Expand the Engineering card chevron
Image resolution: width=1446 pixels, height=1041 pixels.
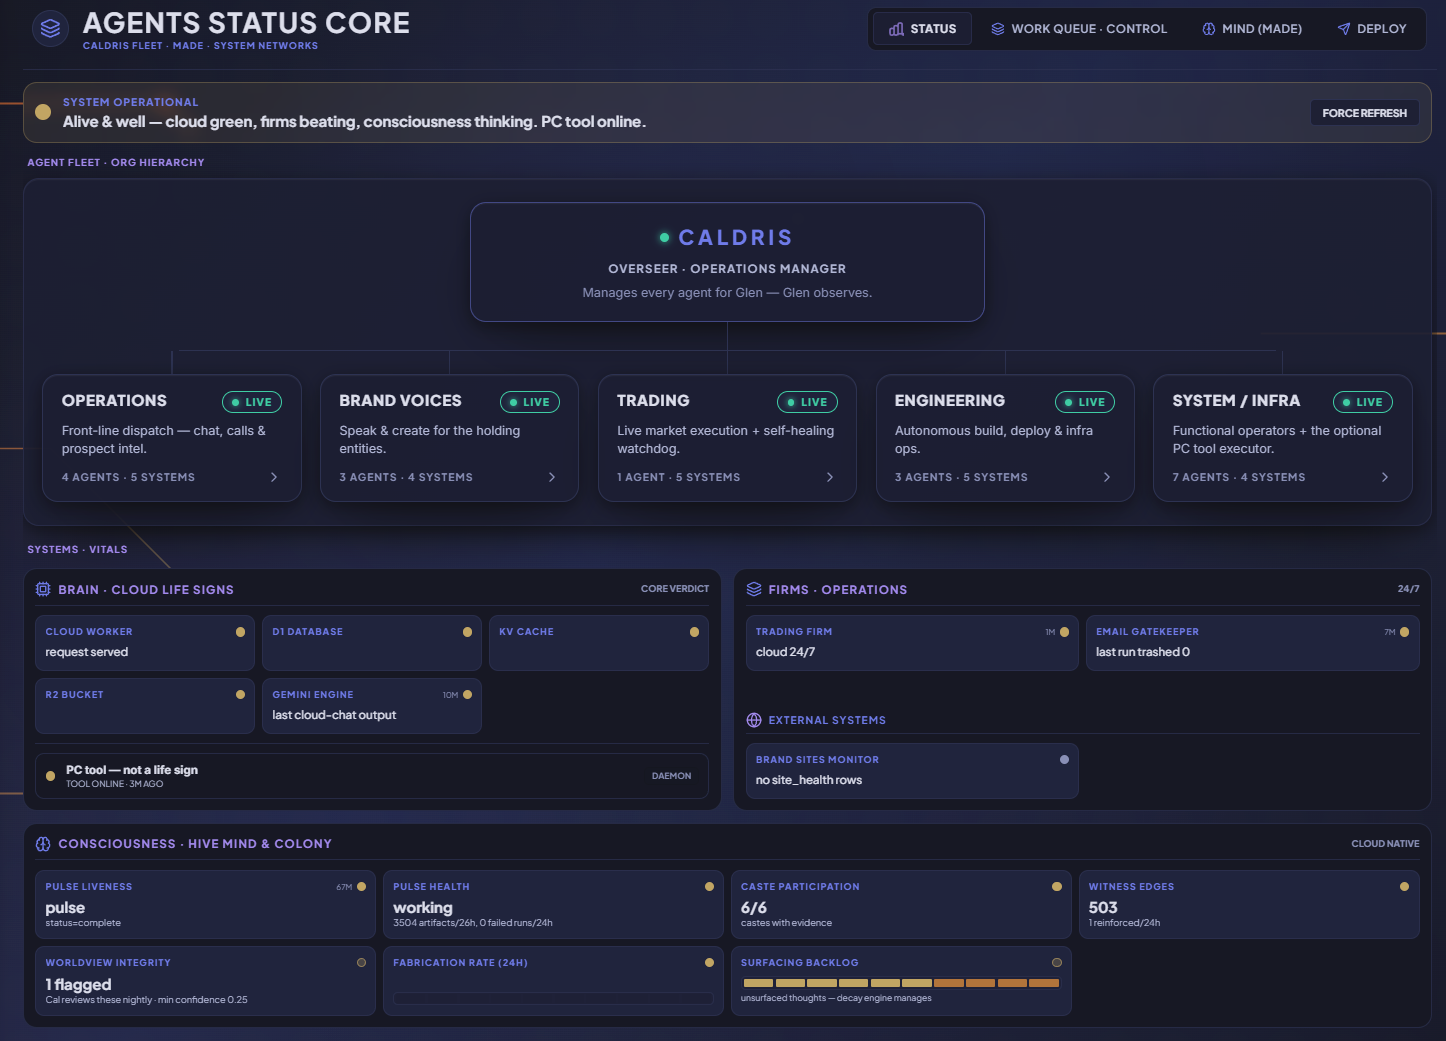(1107, 477)
